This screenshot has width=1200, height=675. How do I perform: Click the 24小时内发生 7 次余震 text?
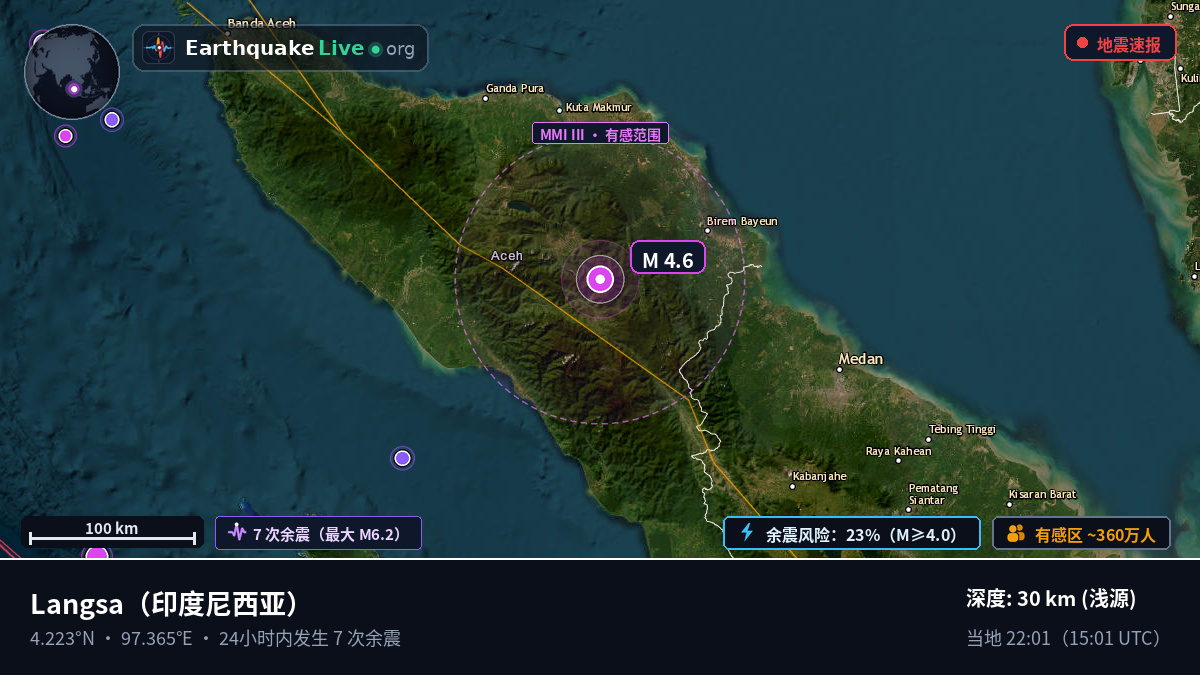coord(310,638)
